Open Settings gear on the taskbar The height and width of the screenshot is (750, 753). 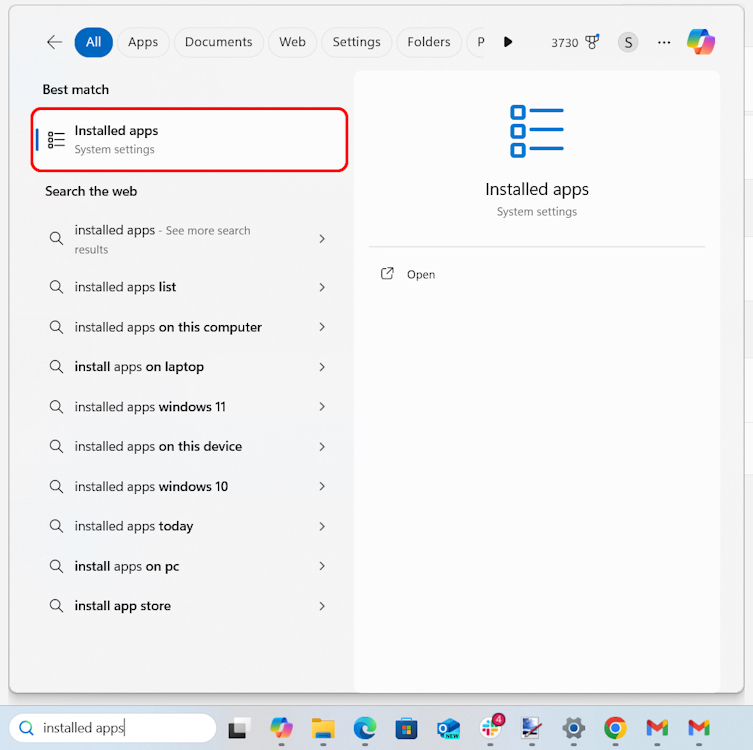(x=573, y=728)
